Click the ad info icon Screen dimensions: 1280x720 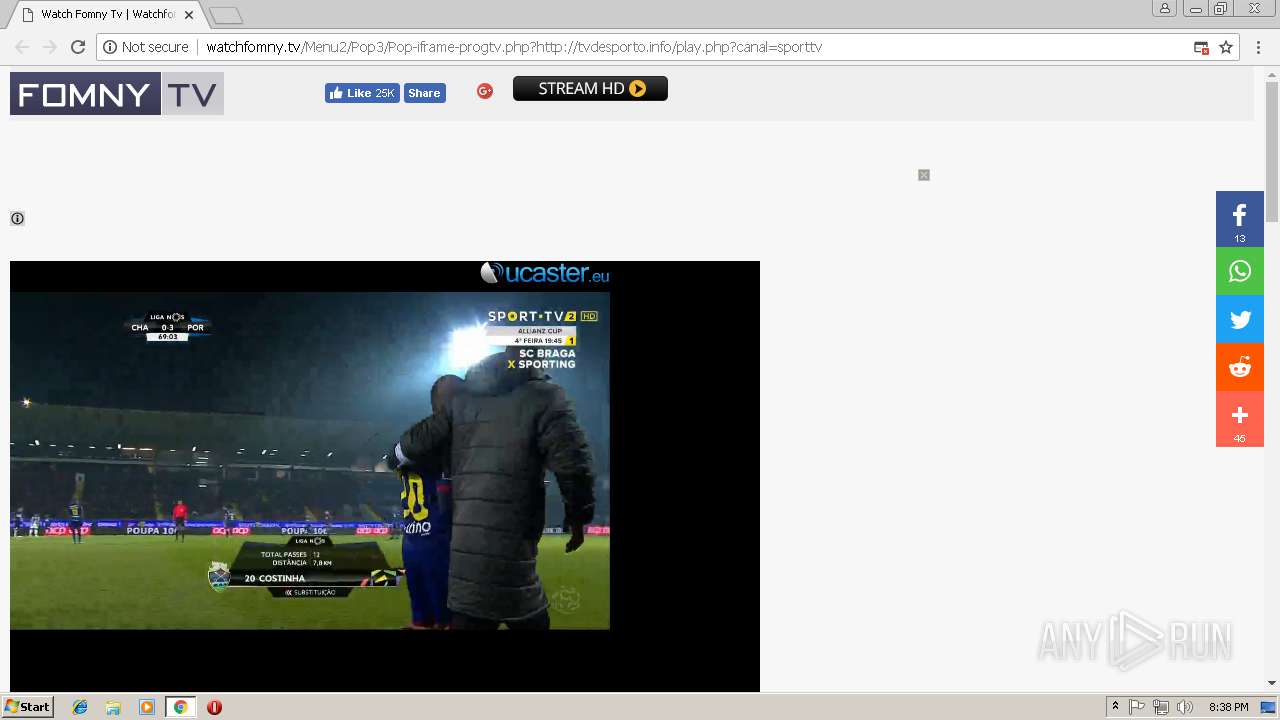tap(17, 218)
